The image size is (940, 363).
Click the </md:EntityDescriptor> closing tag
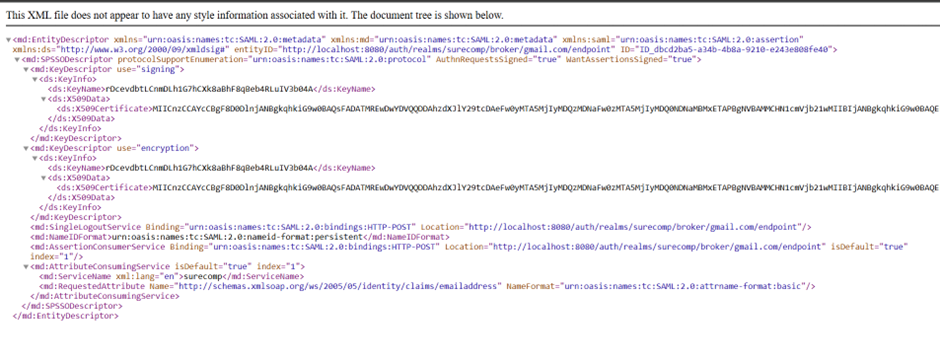coord(65,316)
